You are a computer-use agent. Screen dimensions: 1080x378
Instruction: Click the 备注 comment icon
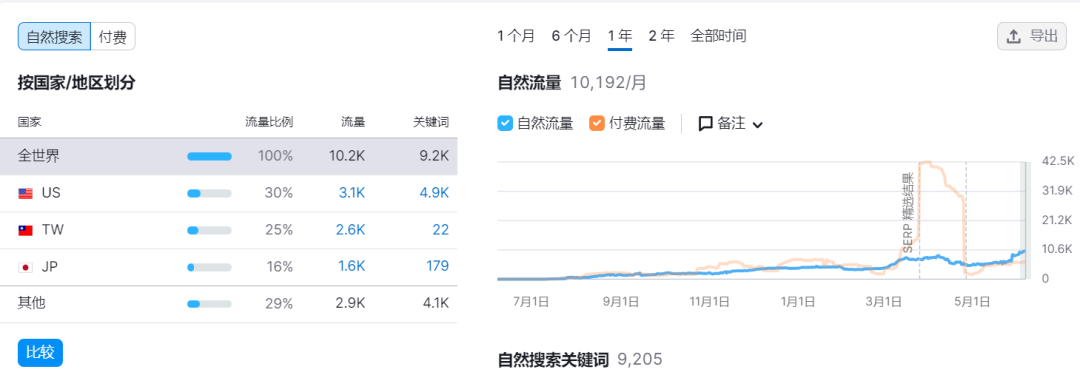click(x=705, y=125)
